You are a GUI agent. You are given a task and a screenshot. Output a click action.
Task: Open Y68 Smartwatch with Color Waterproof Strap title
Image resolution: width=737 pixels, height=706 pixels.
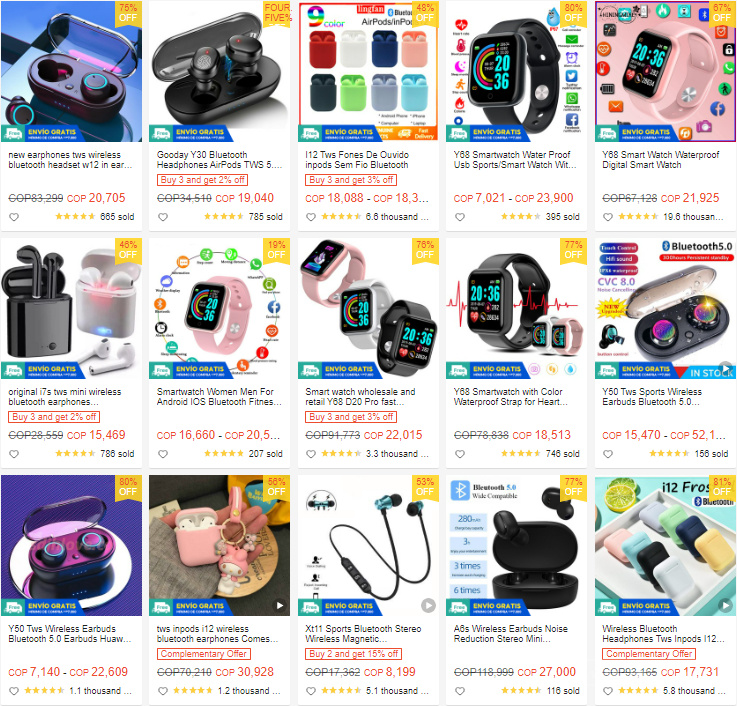tap(510, 397)
